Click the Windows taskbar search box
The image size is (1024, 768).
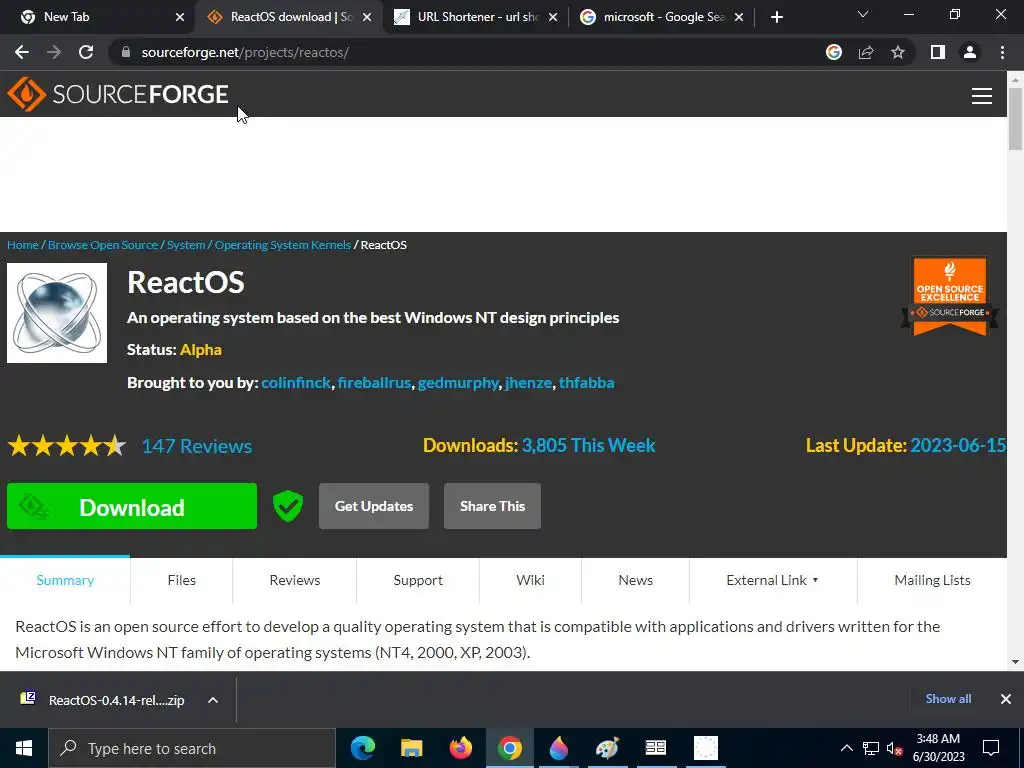click(192, 748)
